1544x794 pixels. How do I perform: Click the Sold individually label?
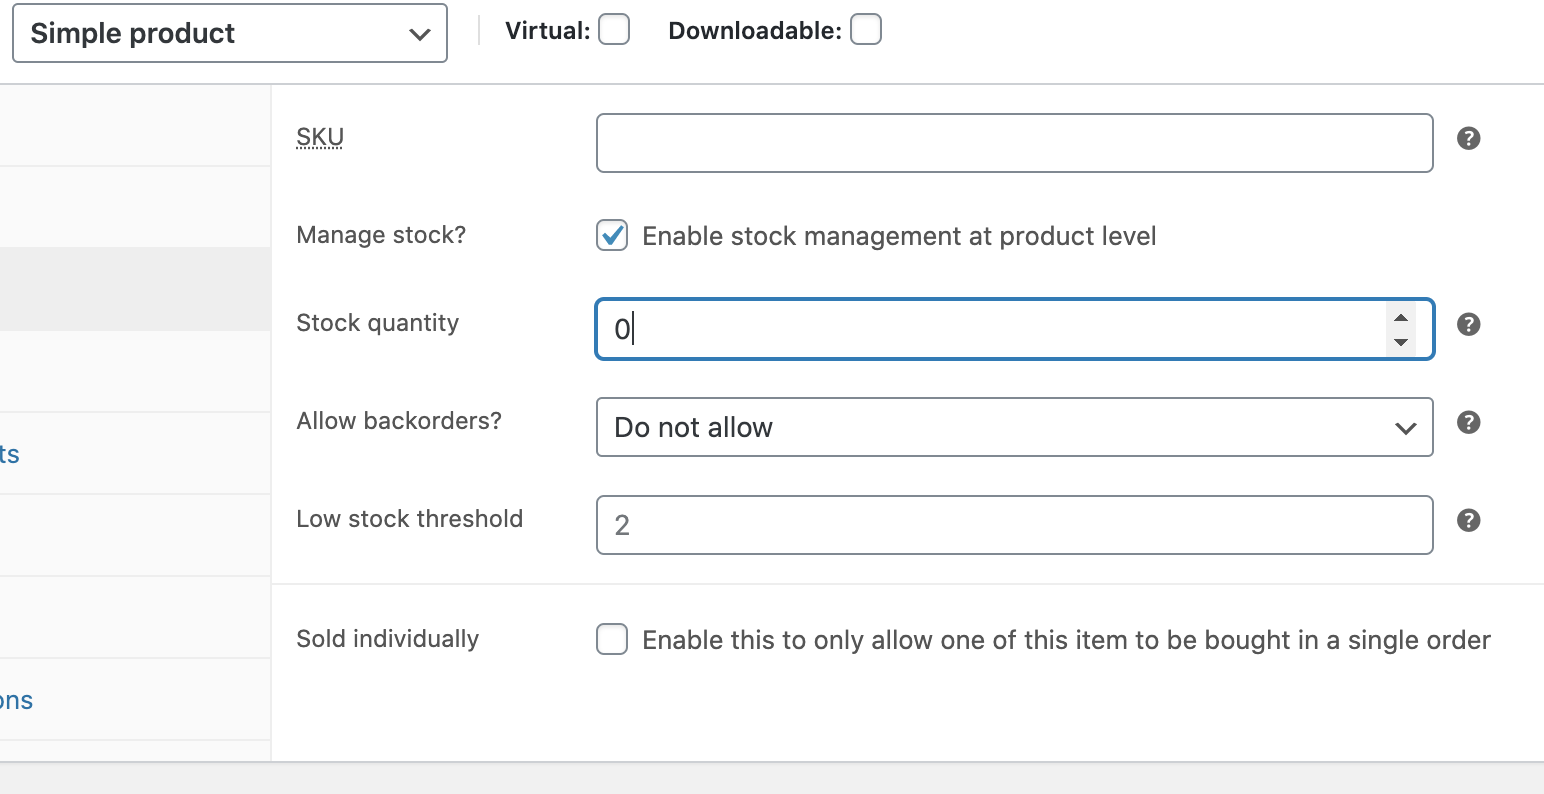pos(388,639)
